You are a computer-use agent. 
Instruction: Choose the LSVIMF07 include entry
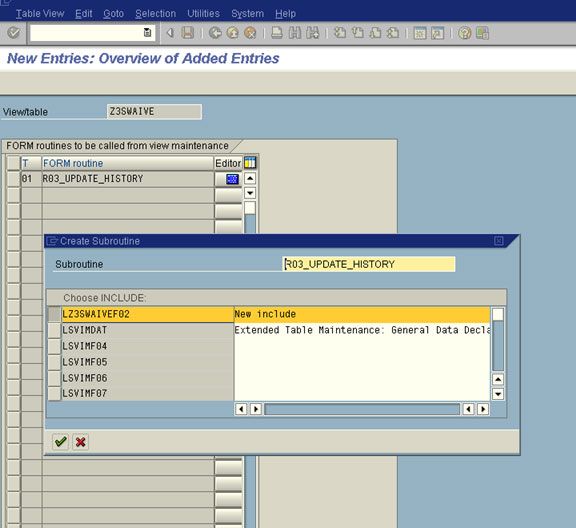tap(148, 394)
